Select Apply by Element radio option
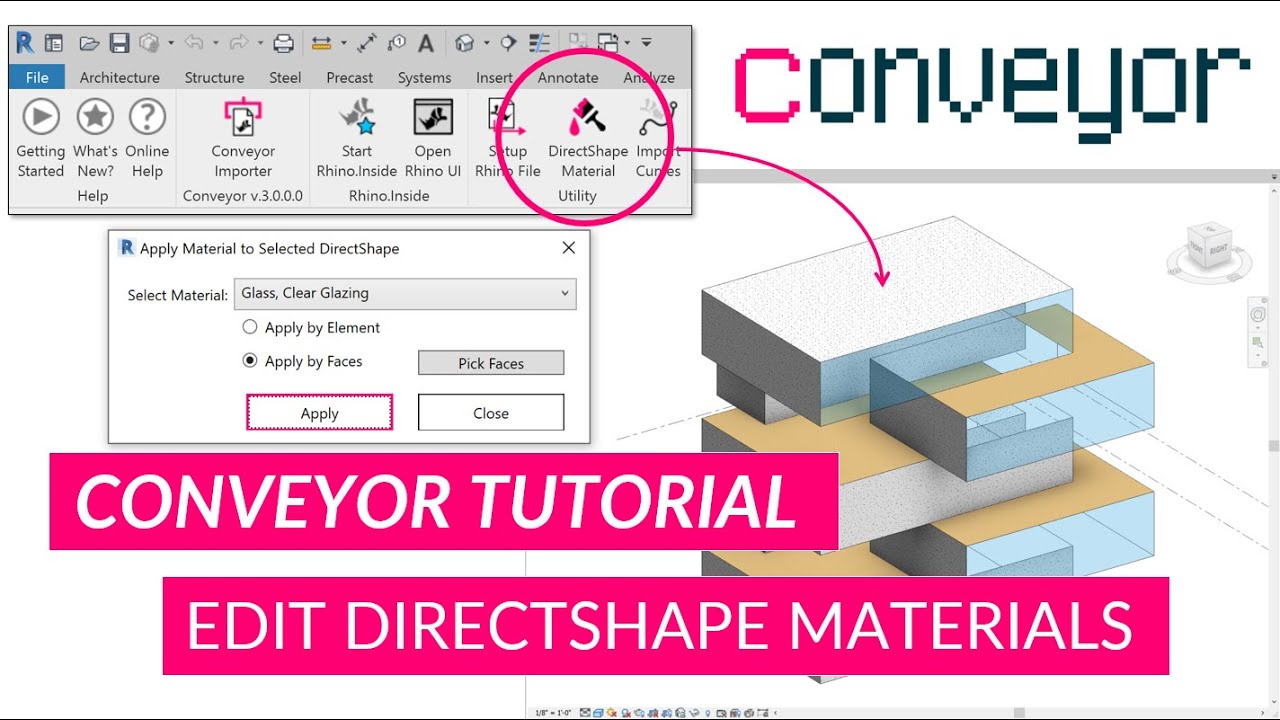This screenshot has width=1280, height=720. click(x=250, y=327)
